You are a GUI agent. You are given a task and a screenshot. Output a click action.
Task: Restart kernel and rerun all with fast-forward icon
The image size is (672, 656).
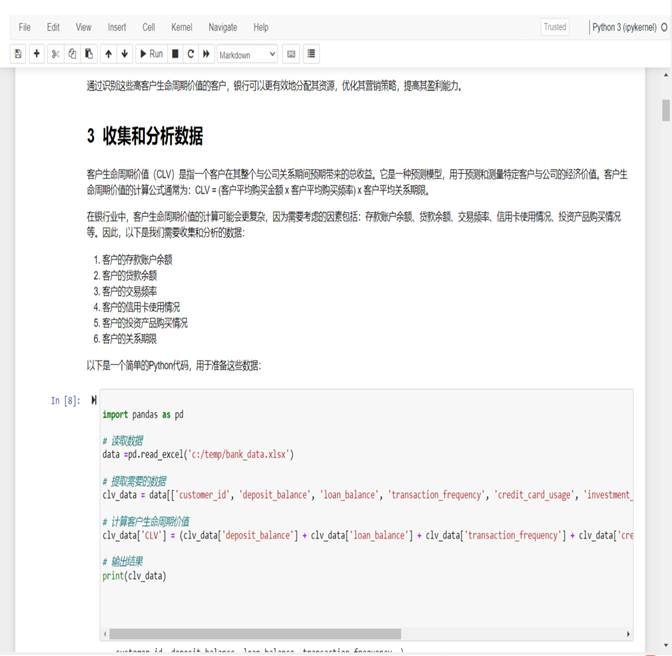click(207, 54)
